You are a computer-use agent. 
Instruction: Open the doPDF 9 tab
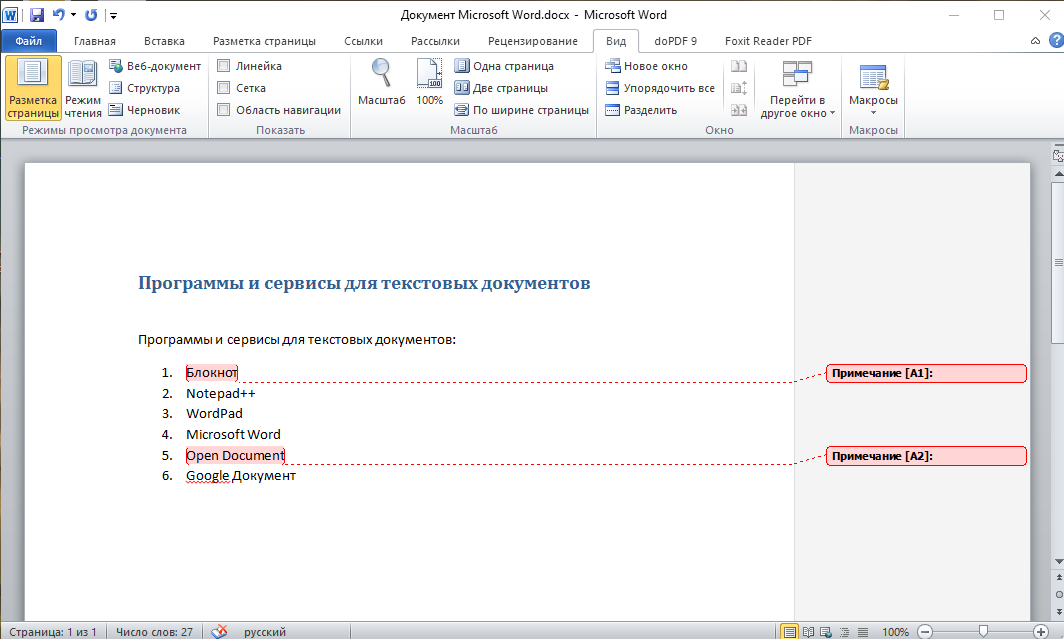point(675,41)
